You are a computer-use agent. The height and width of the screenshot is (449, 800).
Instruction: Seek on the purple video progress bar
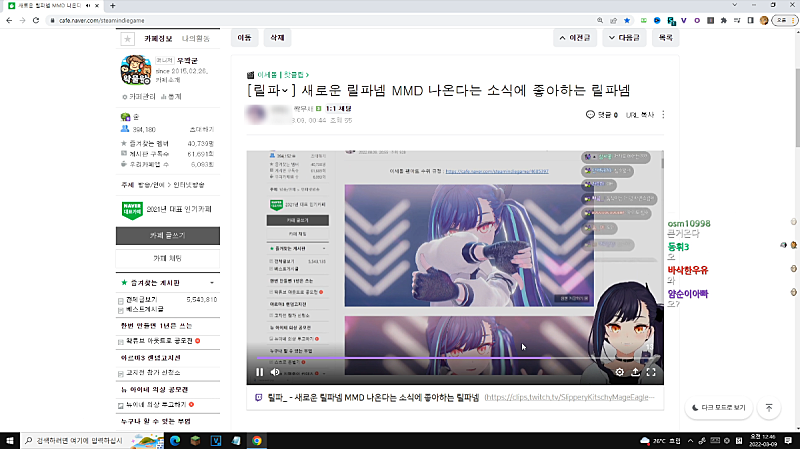pyautogui.click(x=455, y=358)
